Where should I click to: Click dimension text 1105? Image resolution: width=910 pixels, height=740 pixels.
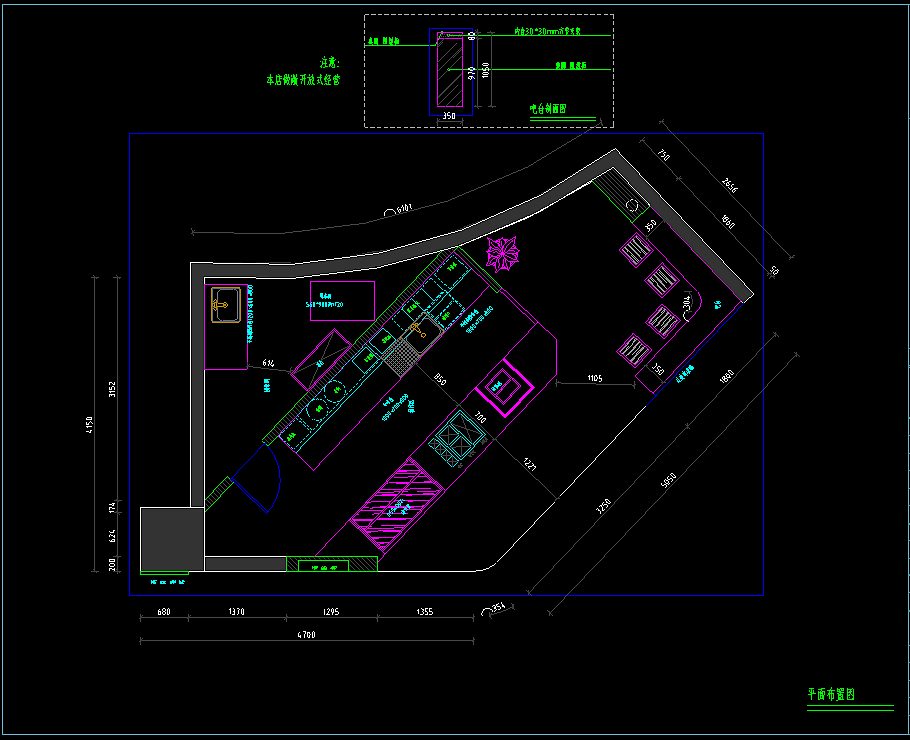point(595,378)
